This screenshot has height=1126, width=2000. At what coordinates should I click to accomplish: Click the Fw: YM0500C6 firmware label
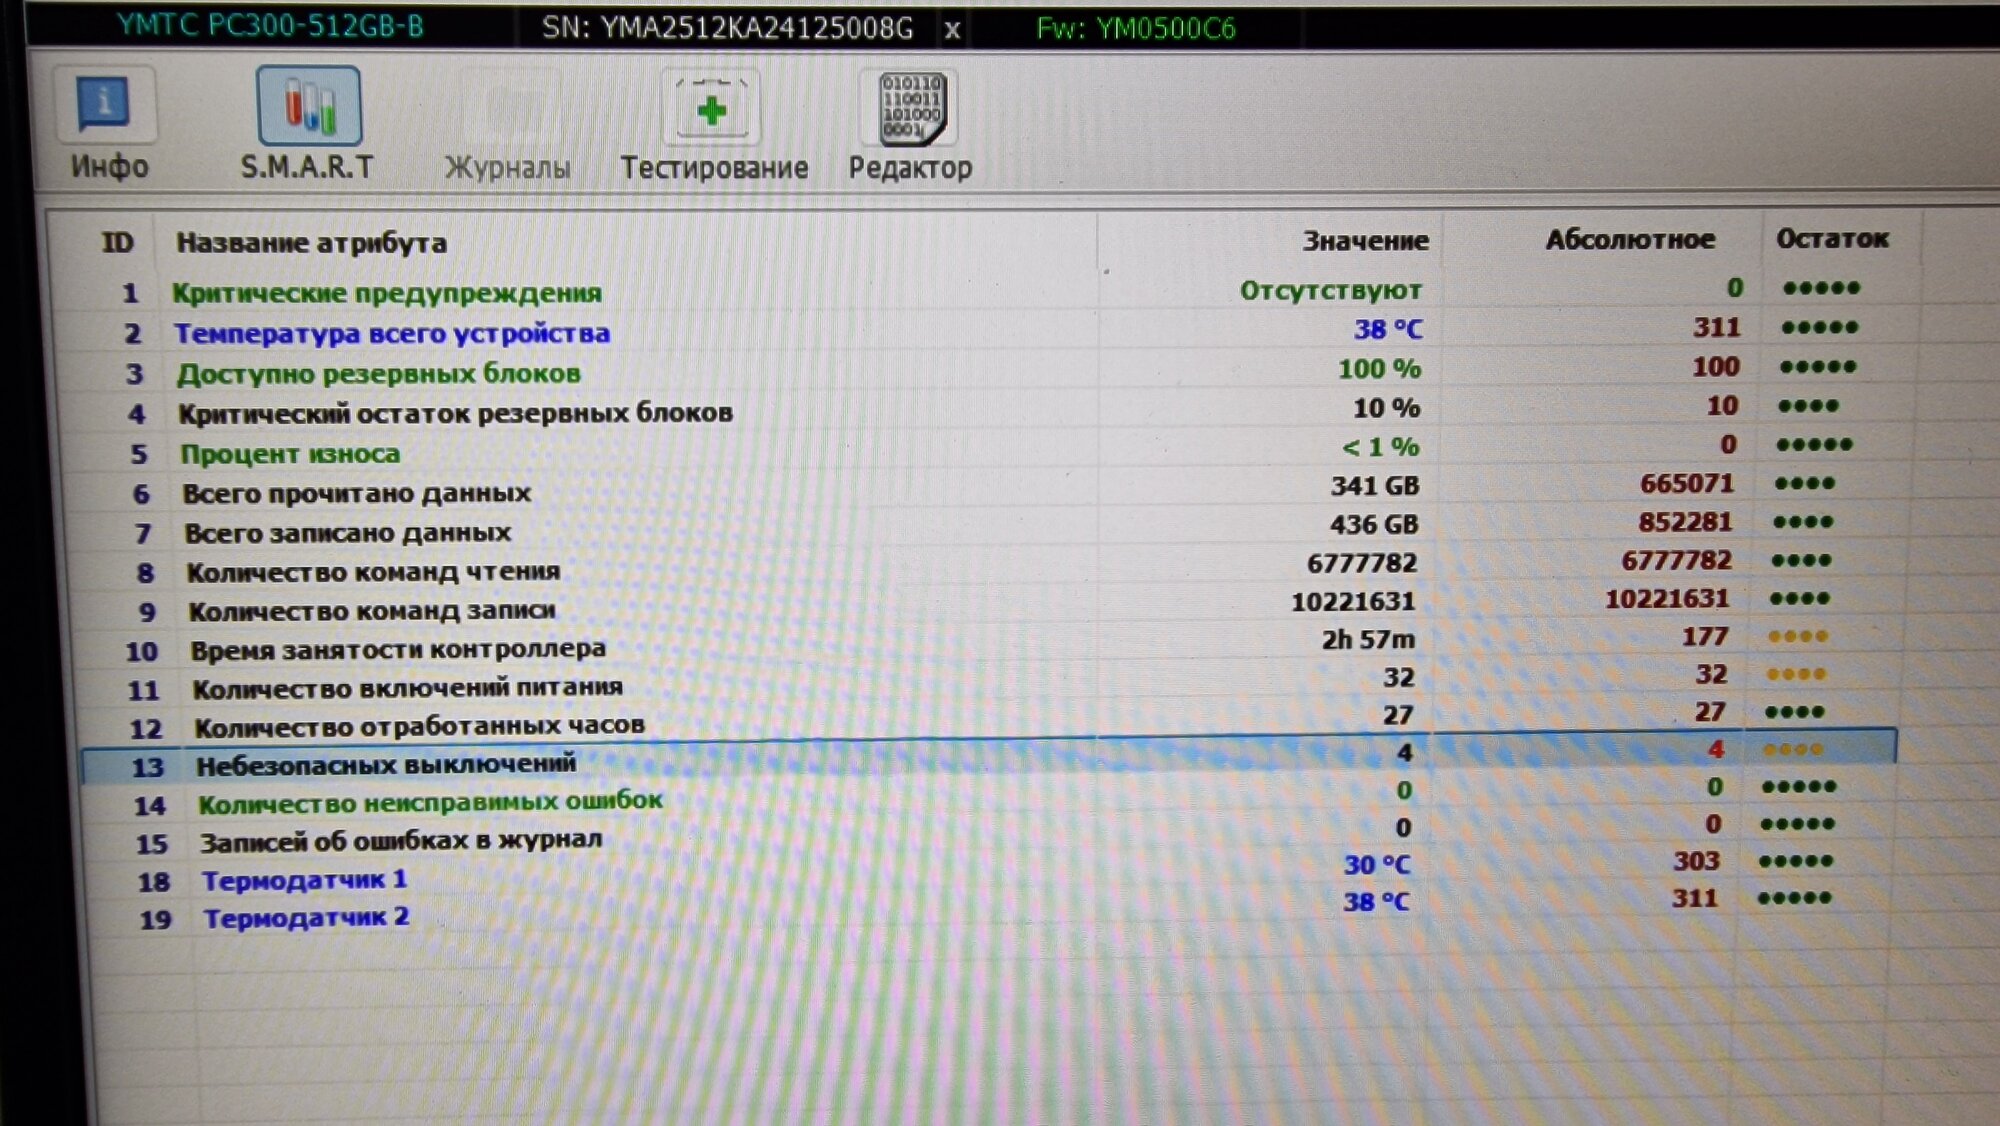pos(1135,28)
